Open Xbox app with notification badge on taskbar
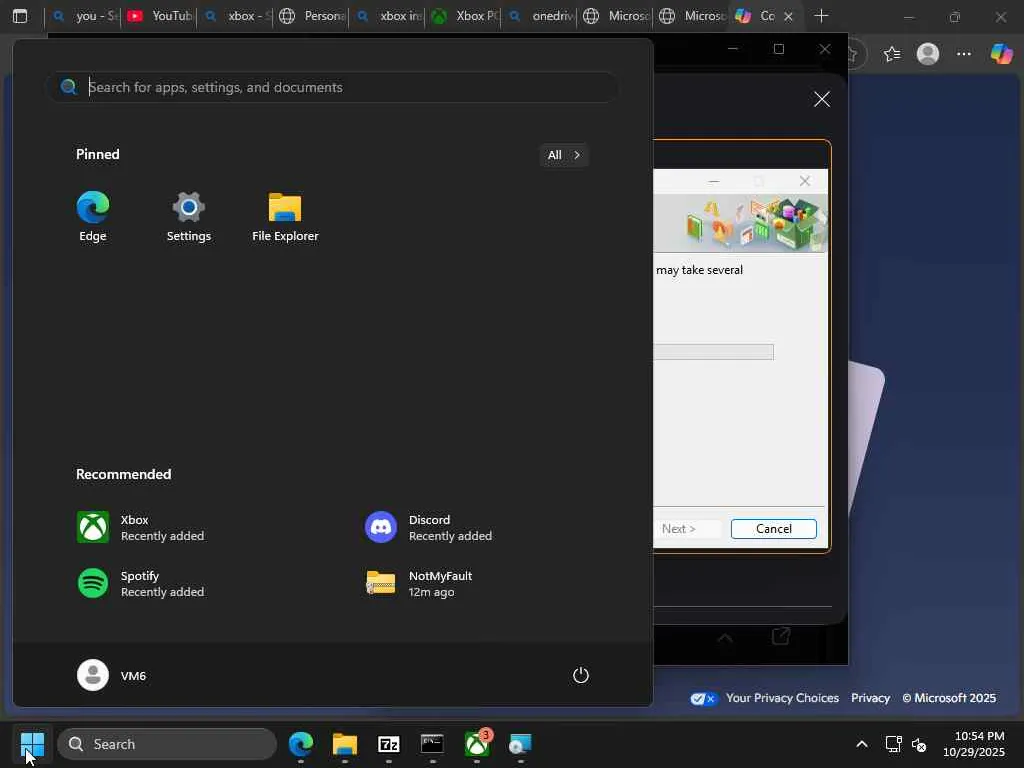Viewport: 1024px width, 768px height. click(x=477, y=744)
